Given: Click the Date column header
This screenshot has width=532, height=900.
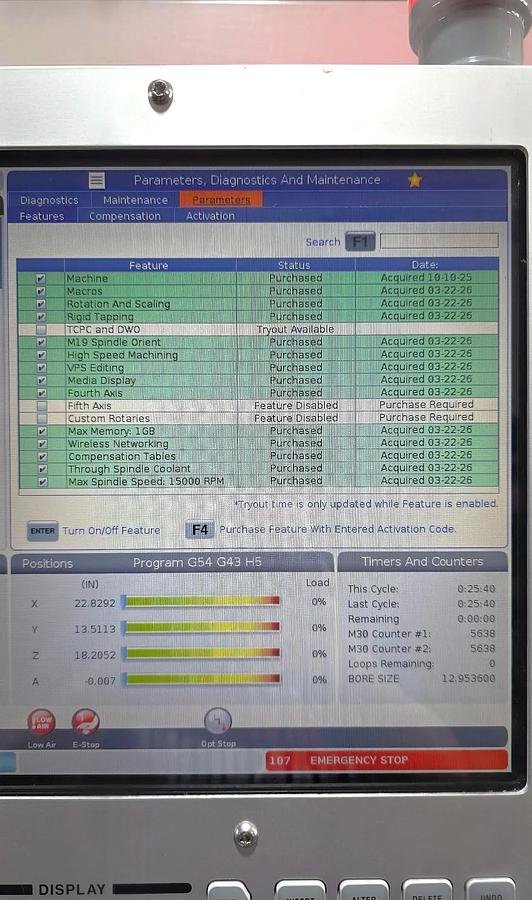Looking at the screenshot, I should 426,265.
